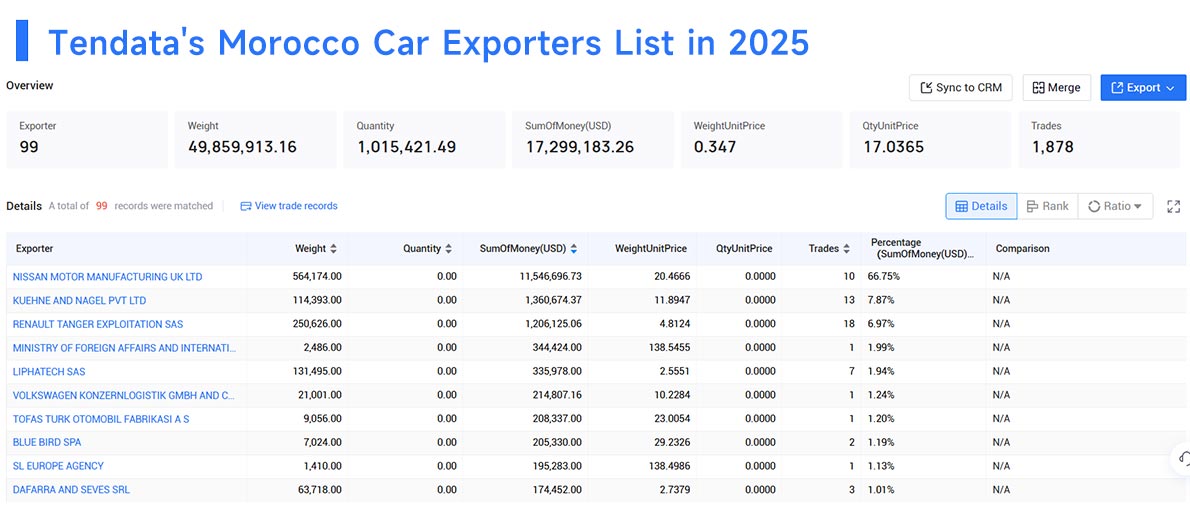Screen dimensions: 1190x510
Task: Sort by the Quantity column arrows
Action: pyautogui.click(x=449, y=248)
